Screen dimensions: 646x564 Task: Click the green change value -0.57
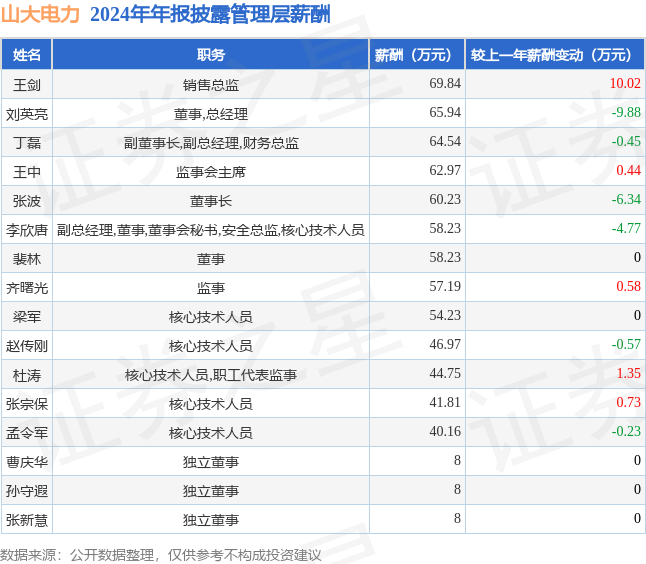[626, 344]
